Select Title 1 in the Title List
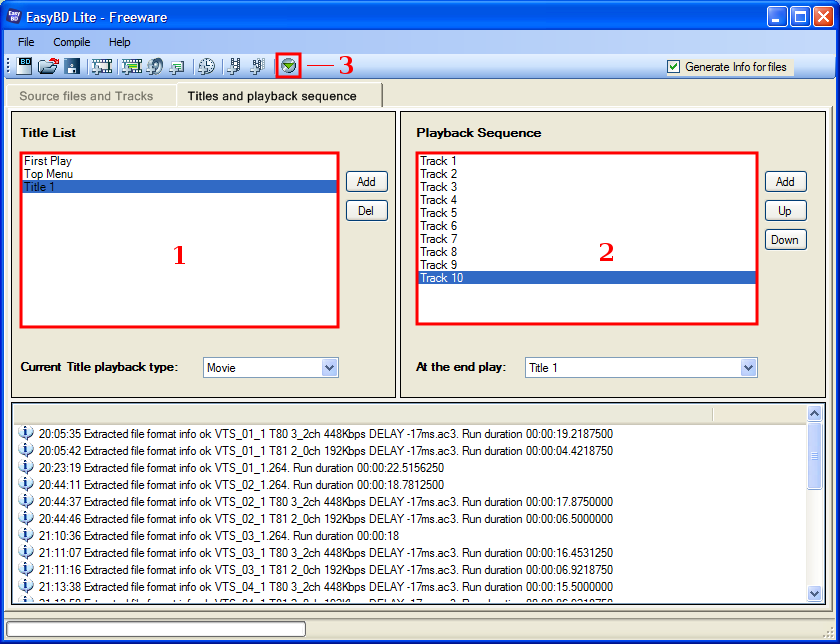The width and height of the screenshot is (840, 644). click(180, 186)
